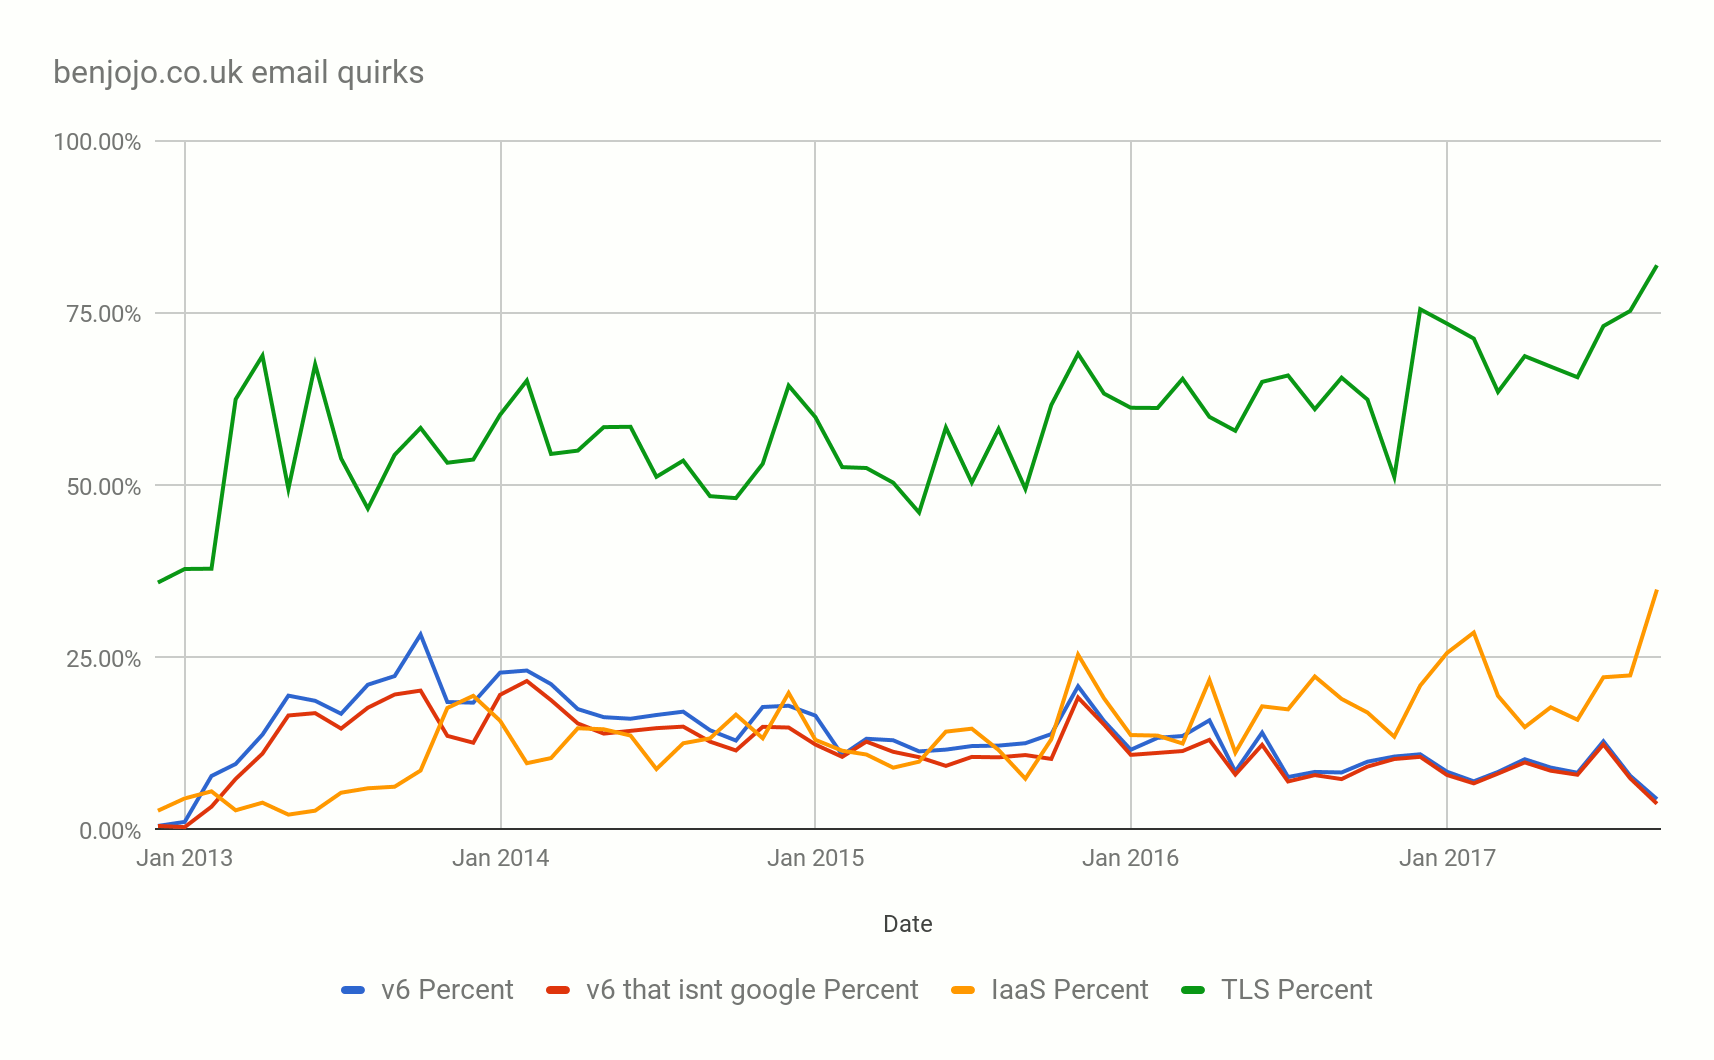Click the 'Jan 2015' axis label
Image resolution: width=1714 pixels, height=1060 pixels.
tap(815, 858)
